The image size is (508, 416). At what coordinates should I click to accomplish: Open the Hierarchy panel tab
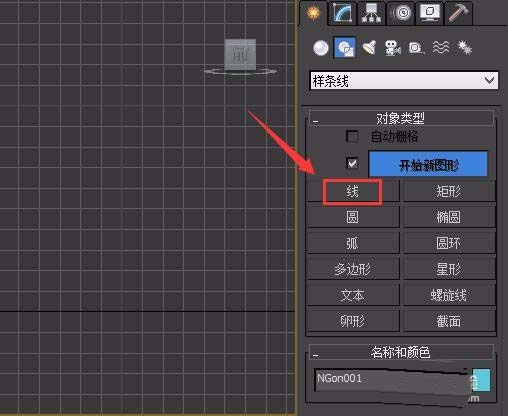[371, 13]
